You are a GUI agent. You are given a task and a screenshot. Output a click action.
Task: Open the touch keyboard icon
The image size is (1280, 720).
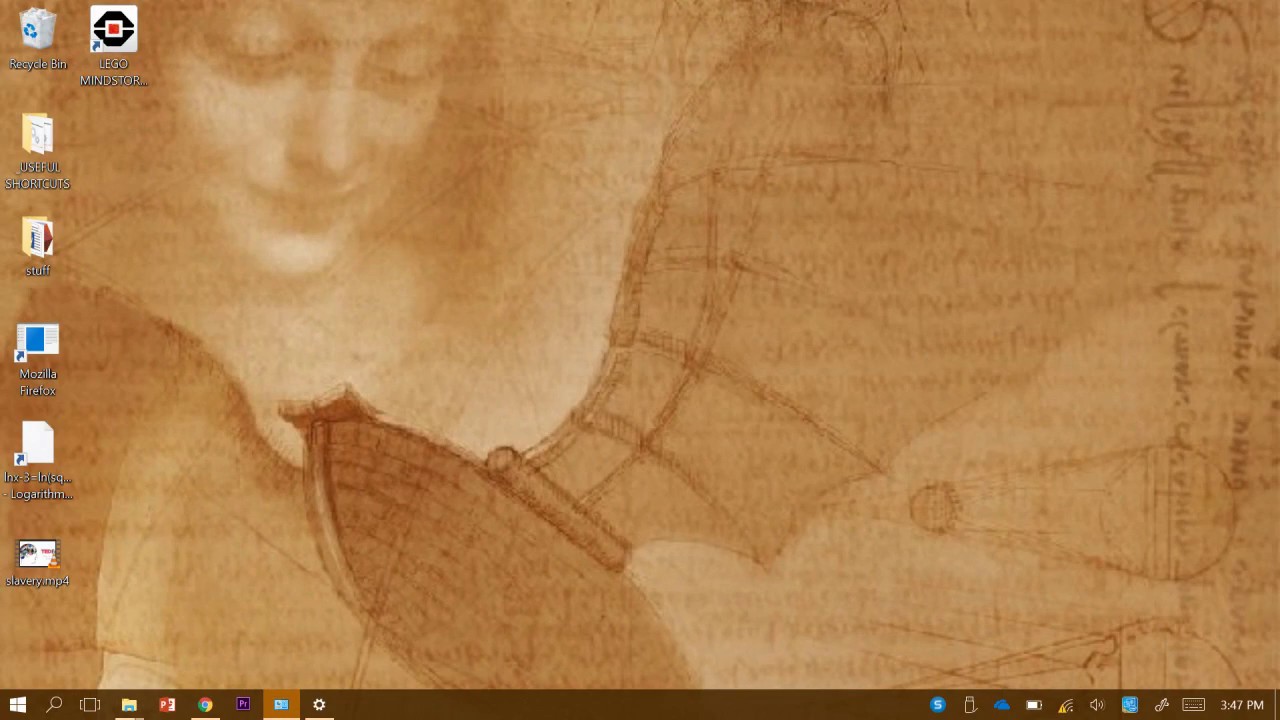pyautogui.click(x=1193, y=705)
